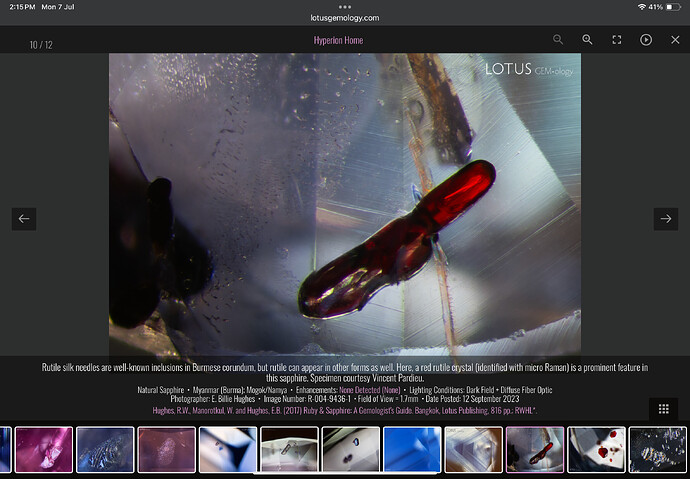
Task: Click the caption about rutile silk needles
Action: tap(345, 373)
